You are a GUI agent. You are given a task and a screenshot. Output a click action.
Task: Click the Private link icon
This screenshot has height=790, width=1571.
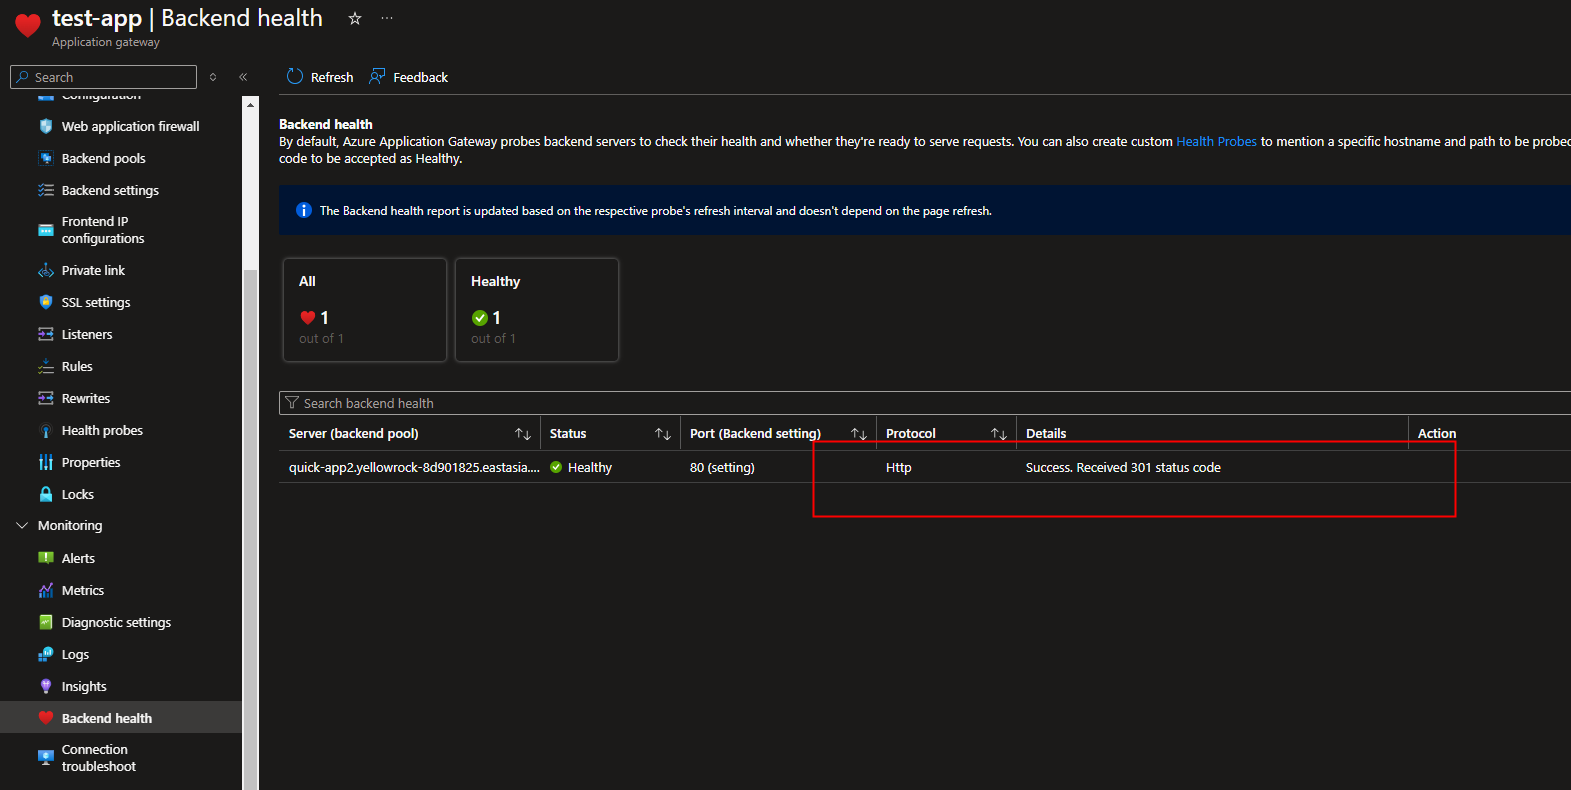(x=46, y=270)
